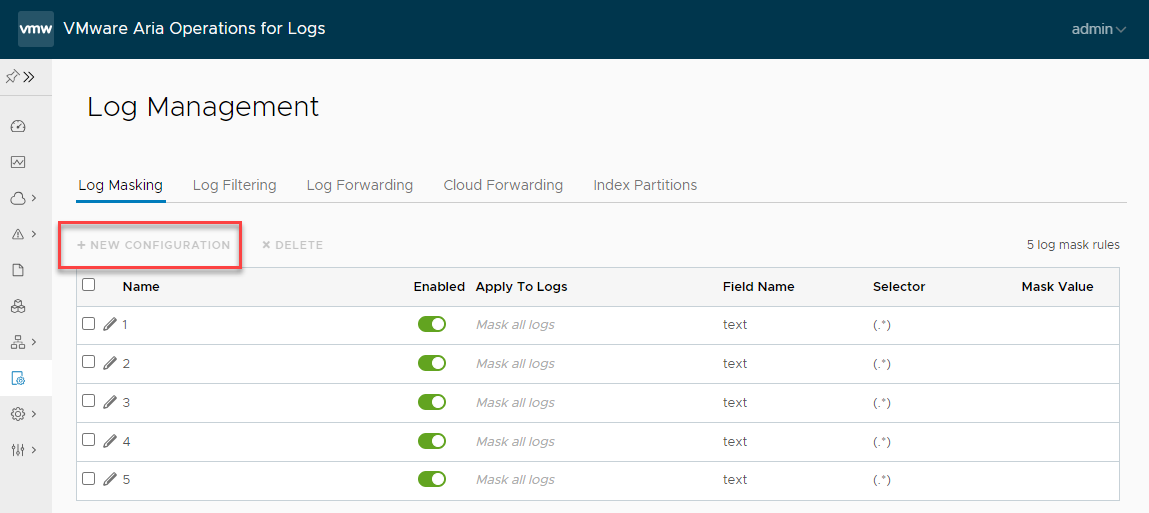Open the Dashboards gauge icon in sidebar

tap(17, 126)
